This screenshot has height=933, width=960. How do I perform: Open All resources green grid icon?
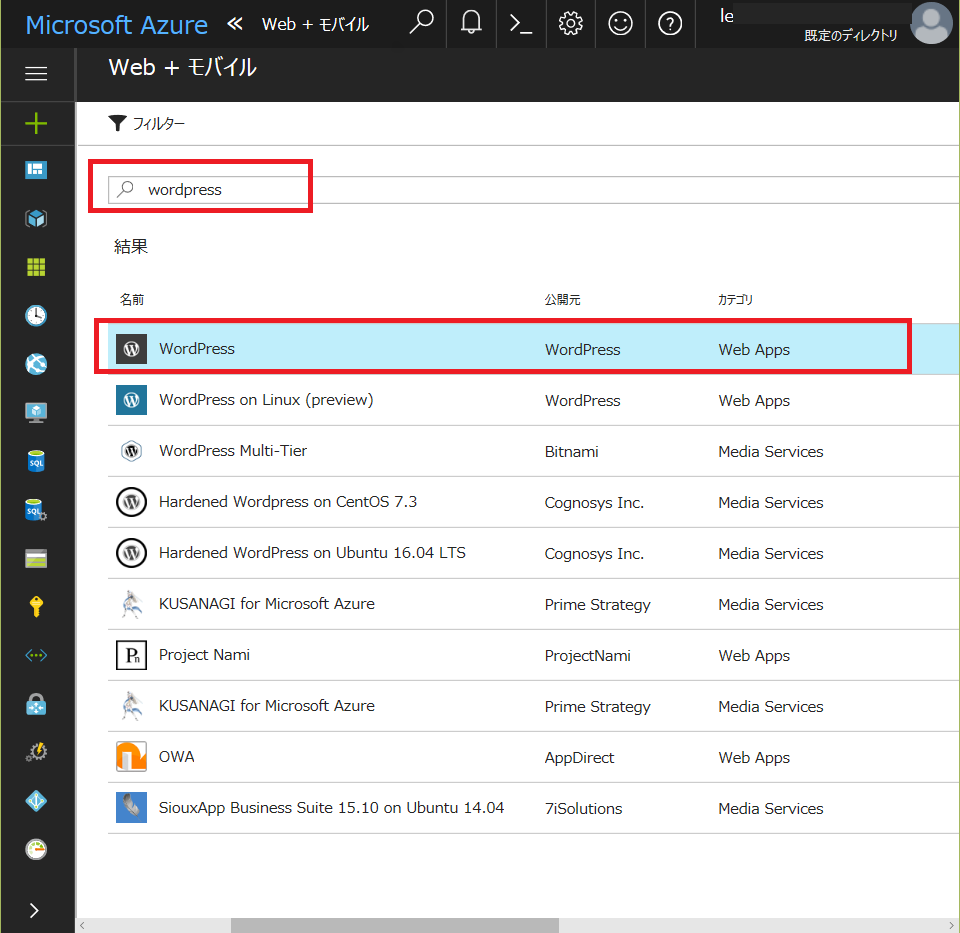pos(36,267)
